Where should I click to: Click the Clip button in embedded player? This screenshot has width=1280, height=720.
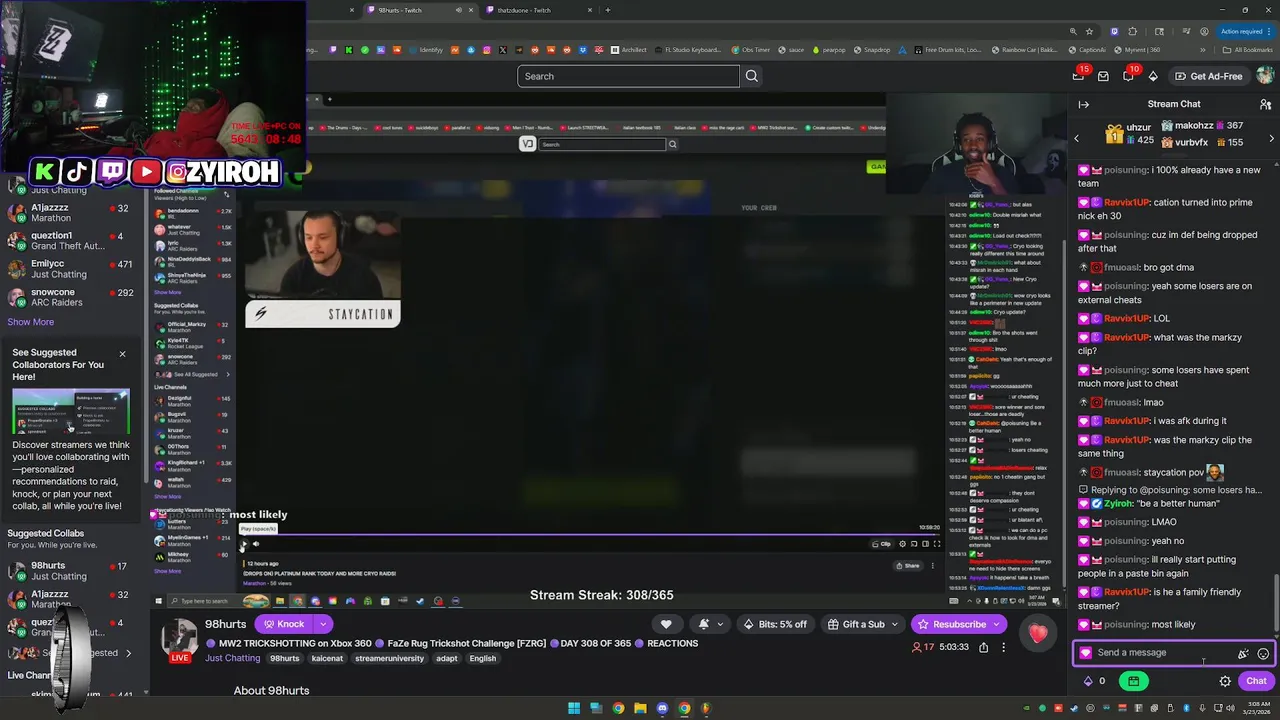[x=882, y=544]
